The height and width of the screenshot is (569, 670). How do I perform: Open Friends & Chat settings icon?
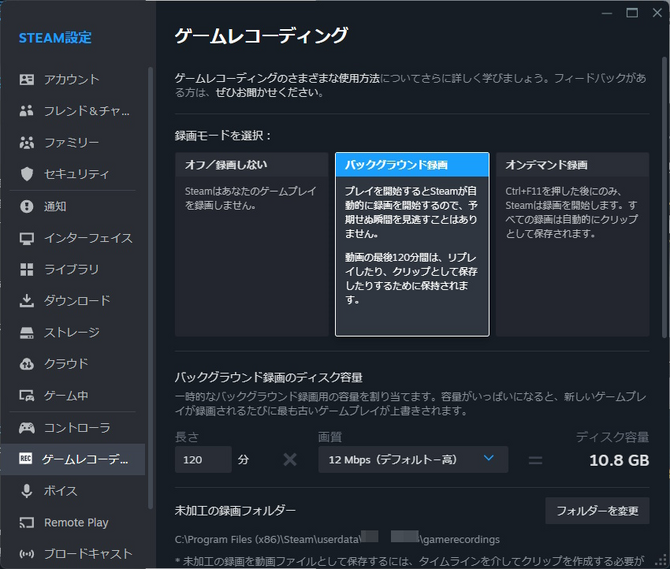coord(27,111)
